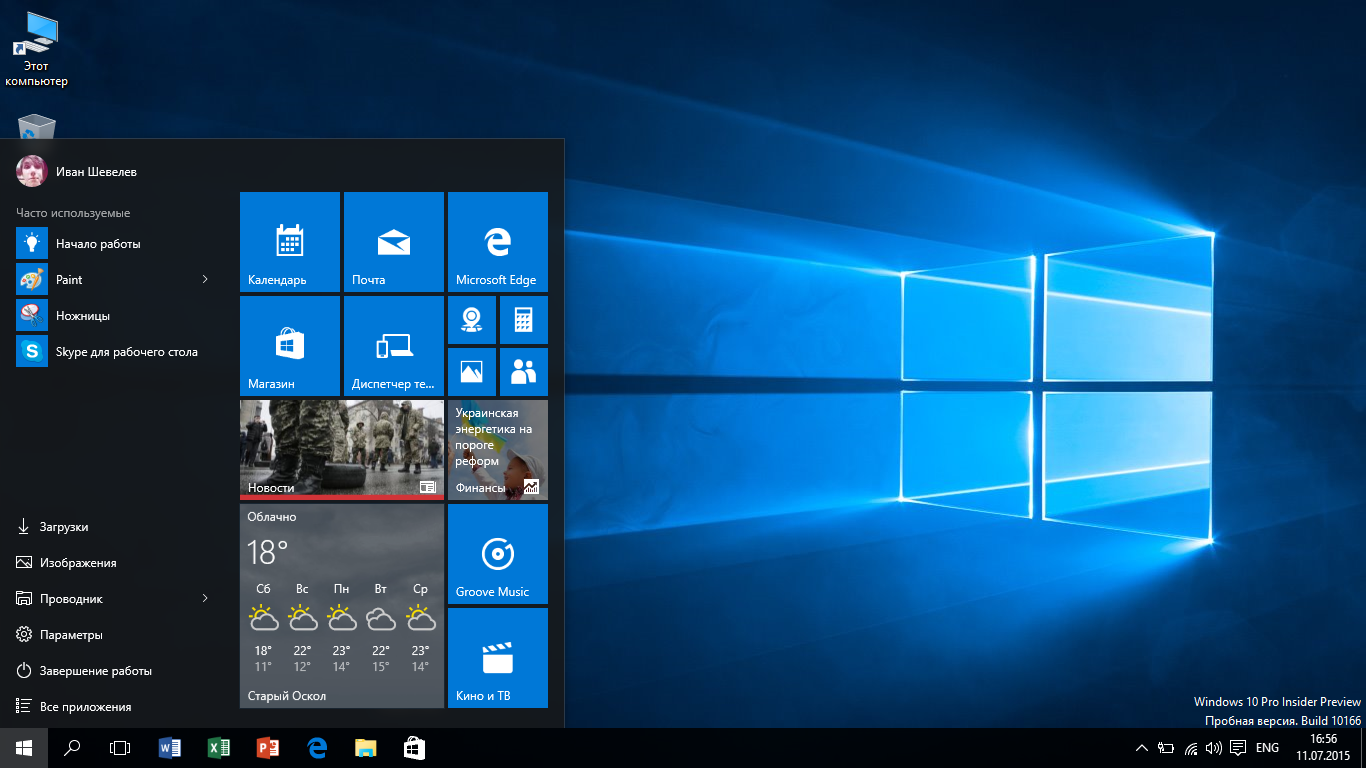Open Параметры from the Start menu

71,635
